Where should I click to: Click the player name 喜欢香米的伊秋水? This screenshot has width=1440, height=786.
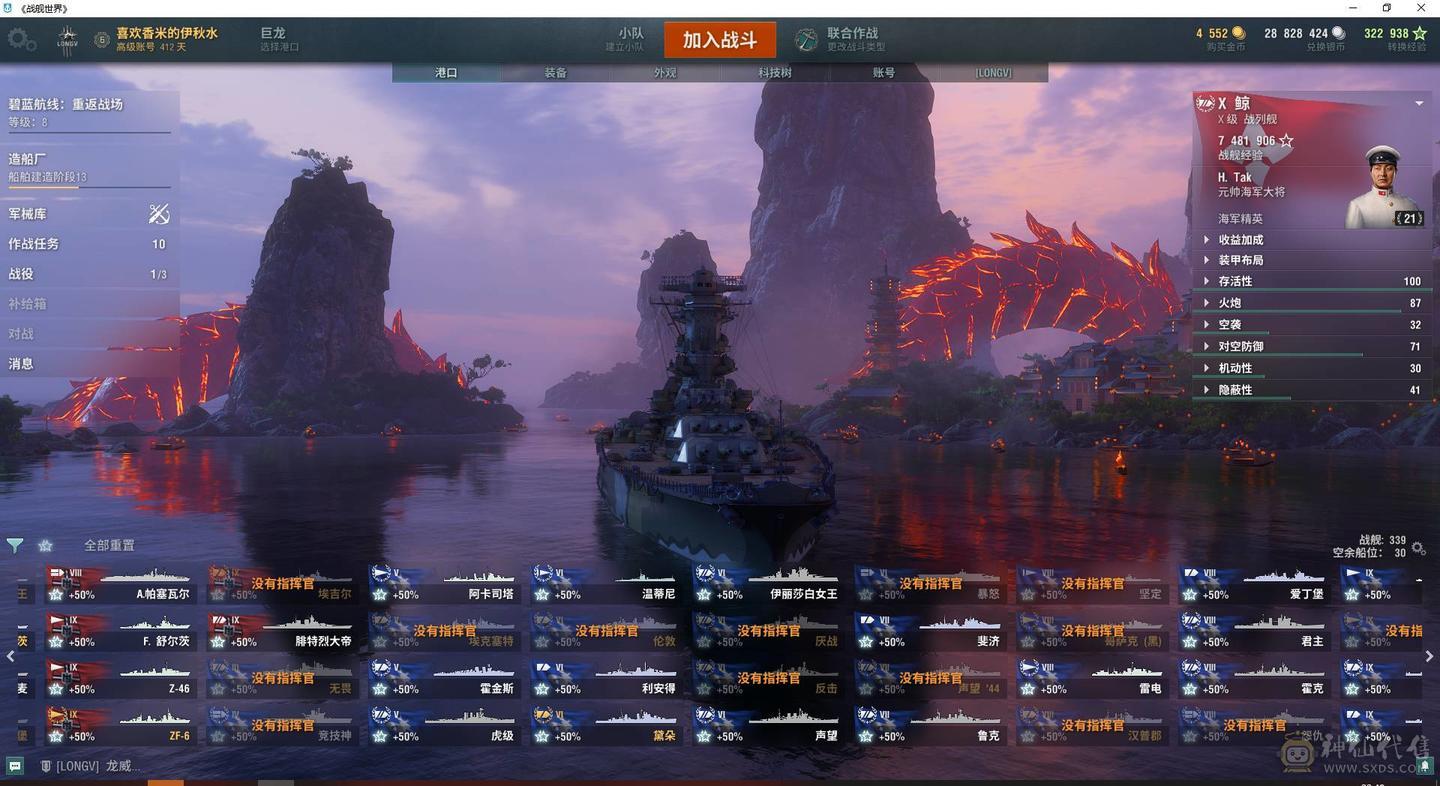[166, 33]
